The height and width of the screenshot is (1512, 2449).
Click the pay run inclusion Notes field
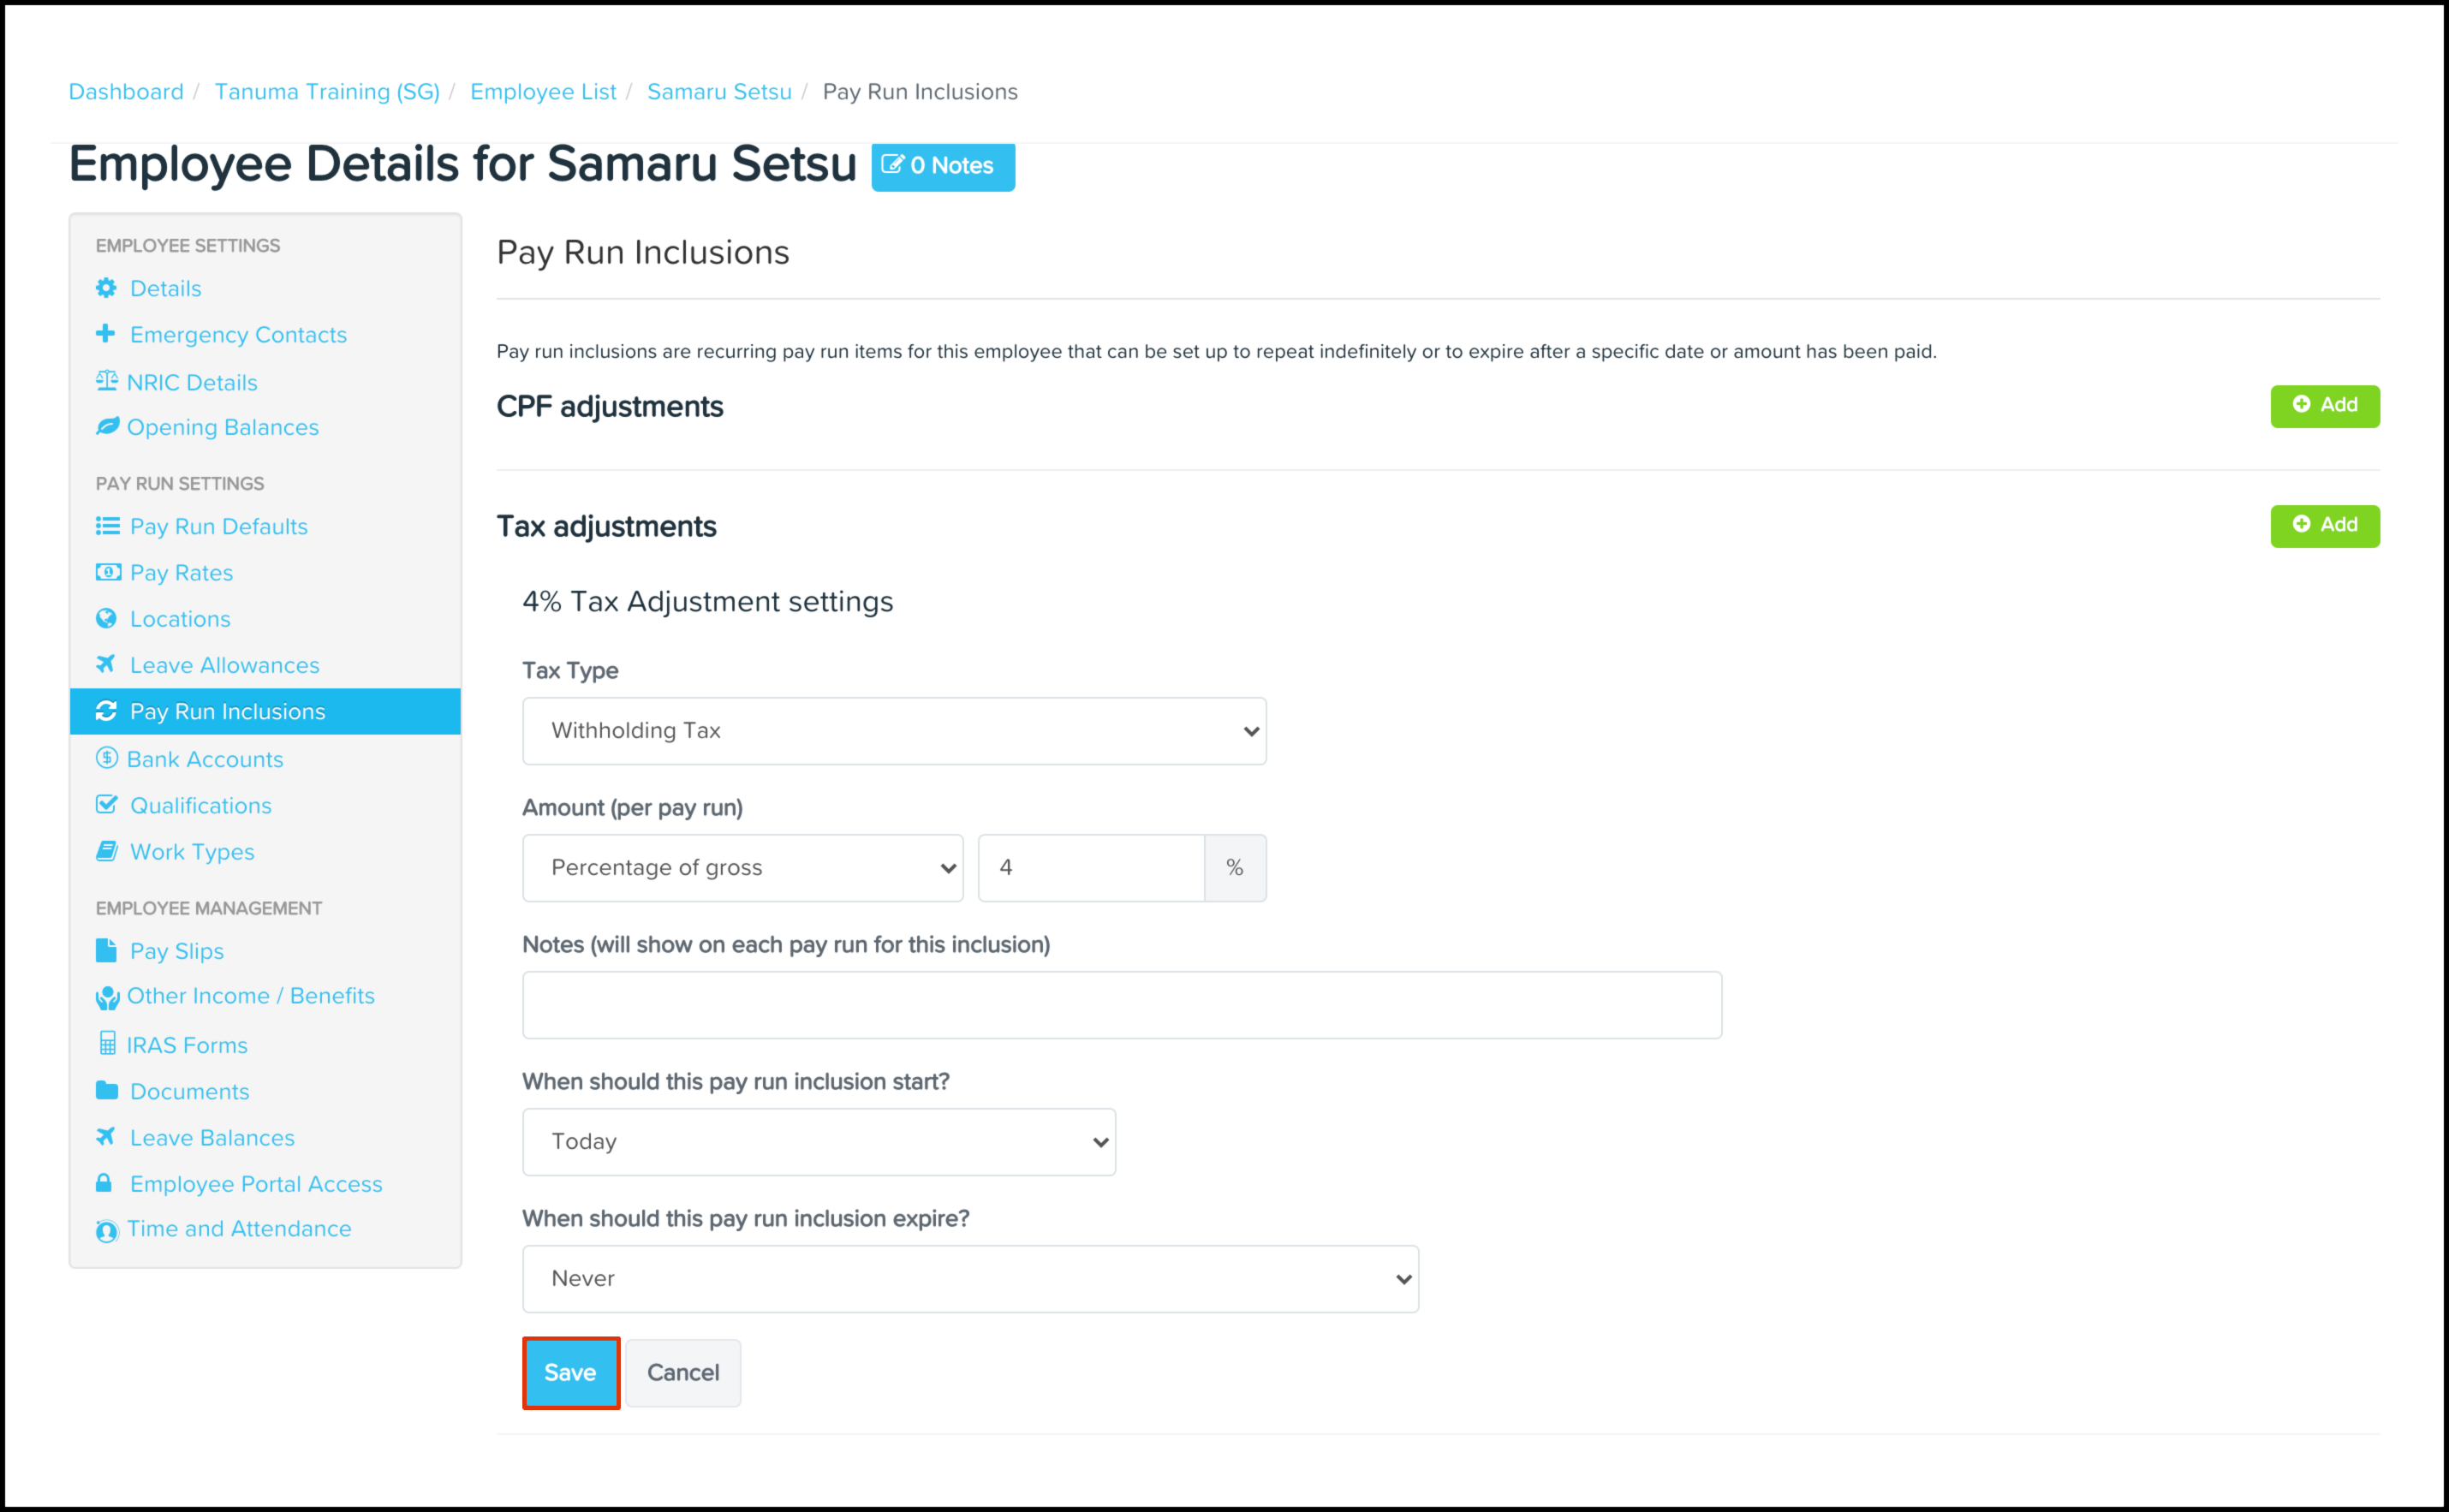click(1122, 1005)
